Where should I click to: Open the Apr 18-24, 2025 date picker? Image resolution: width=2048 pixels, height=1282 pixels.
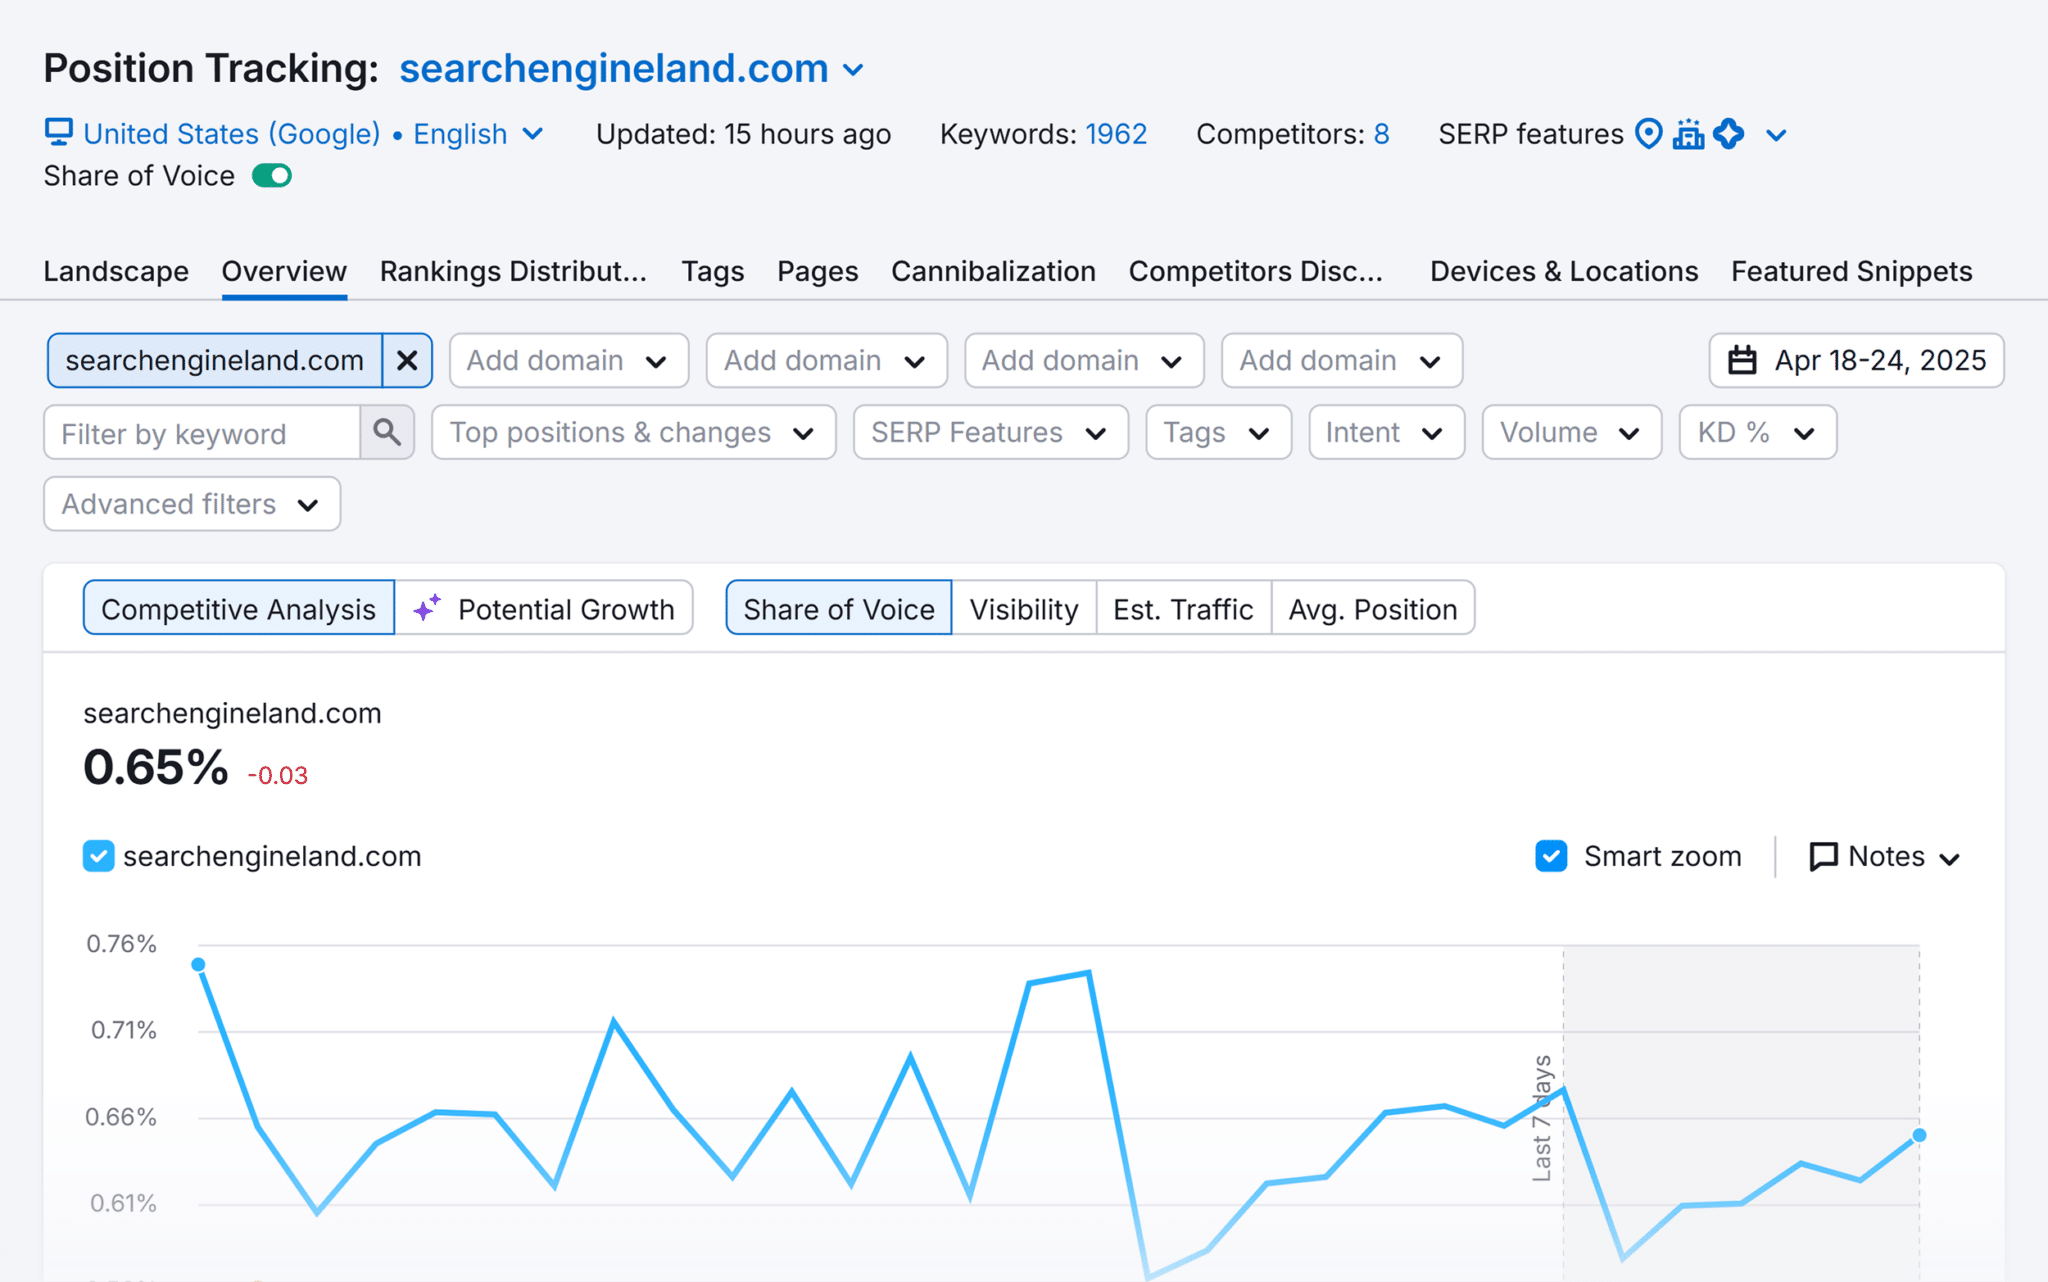(x=1856, y=360)
